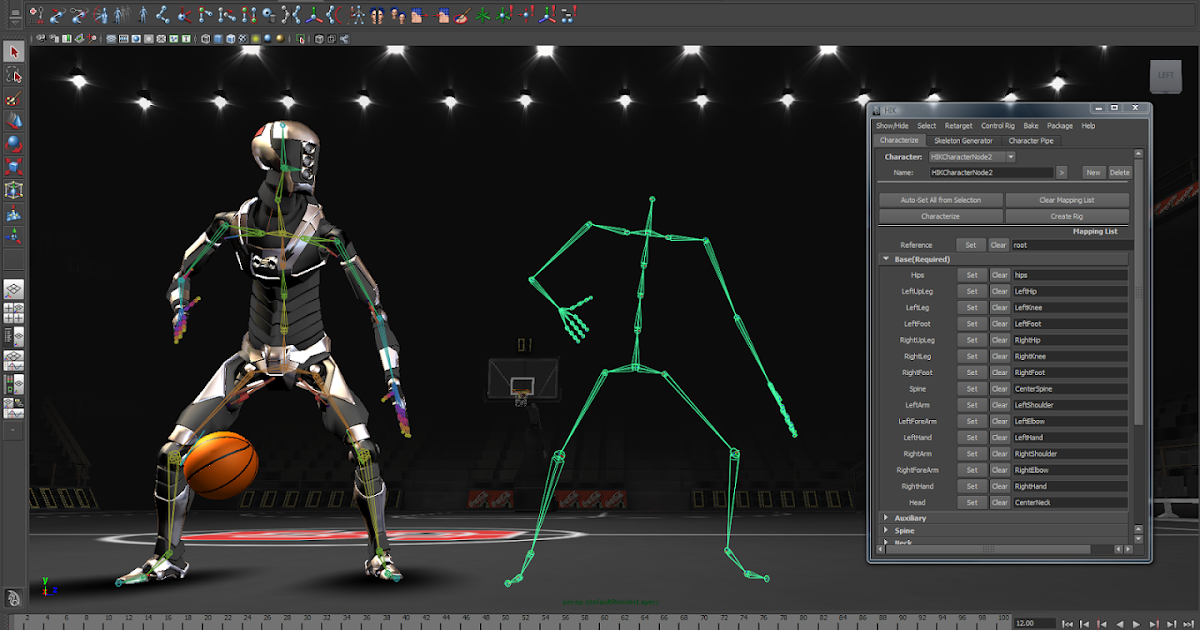
Task: Open the Retarget menu in the HIK window
Action: pos(958,126)
